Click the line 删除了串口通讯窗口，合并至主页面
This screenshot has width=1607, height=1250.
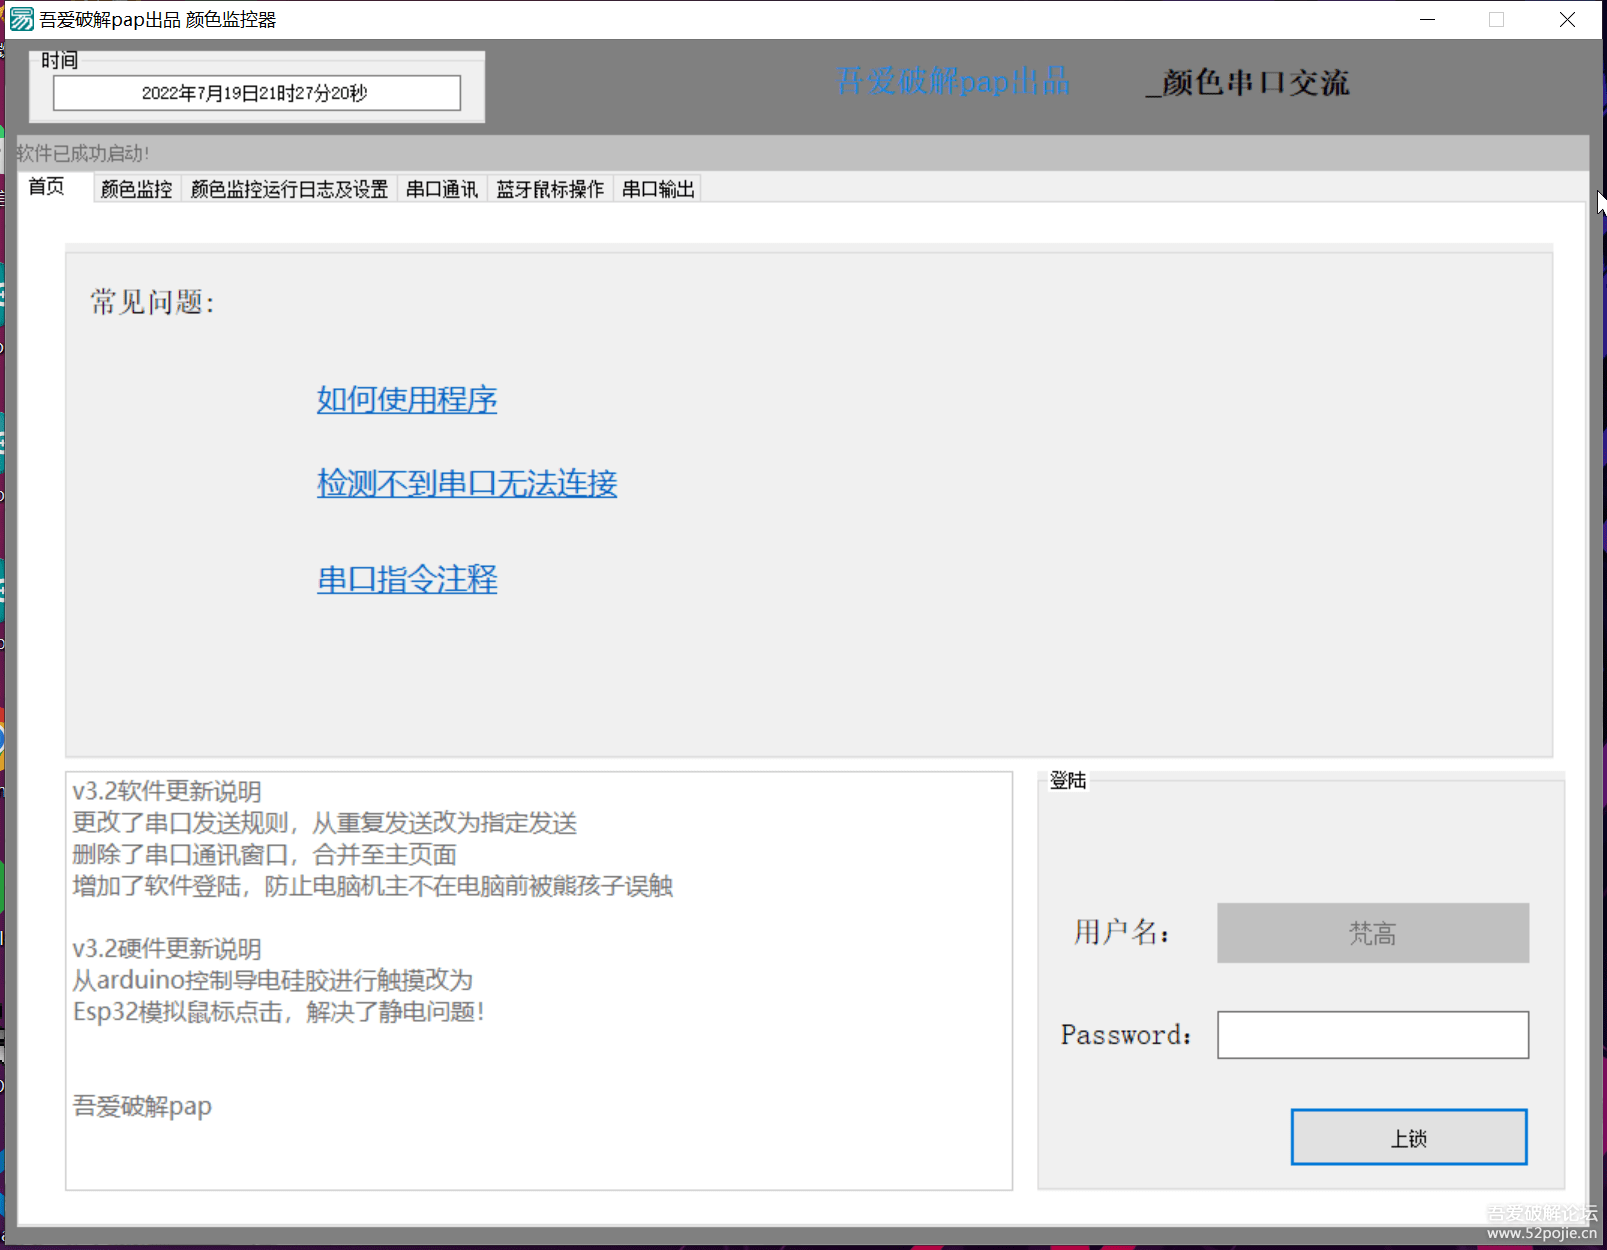pos(265,855)
